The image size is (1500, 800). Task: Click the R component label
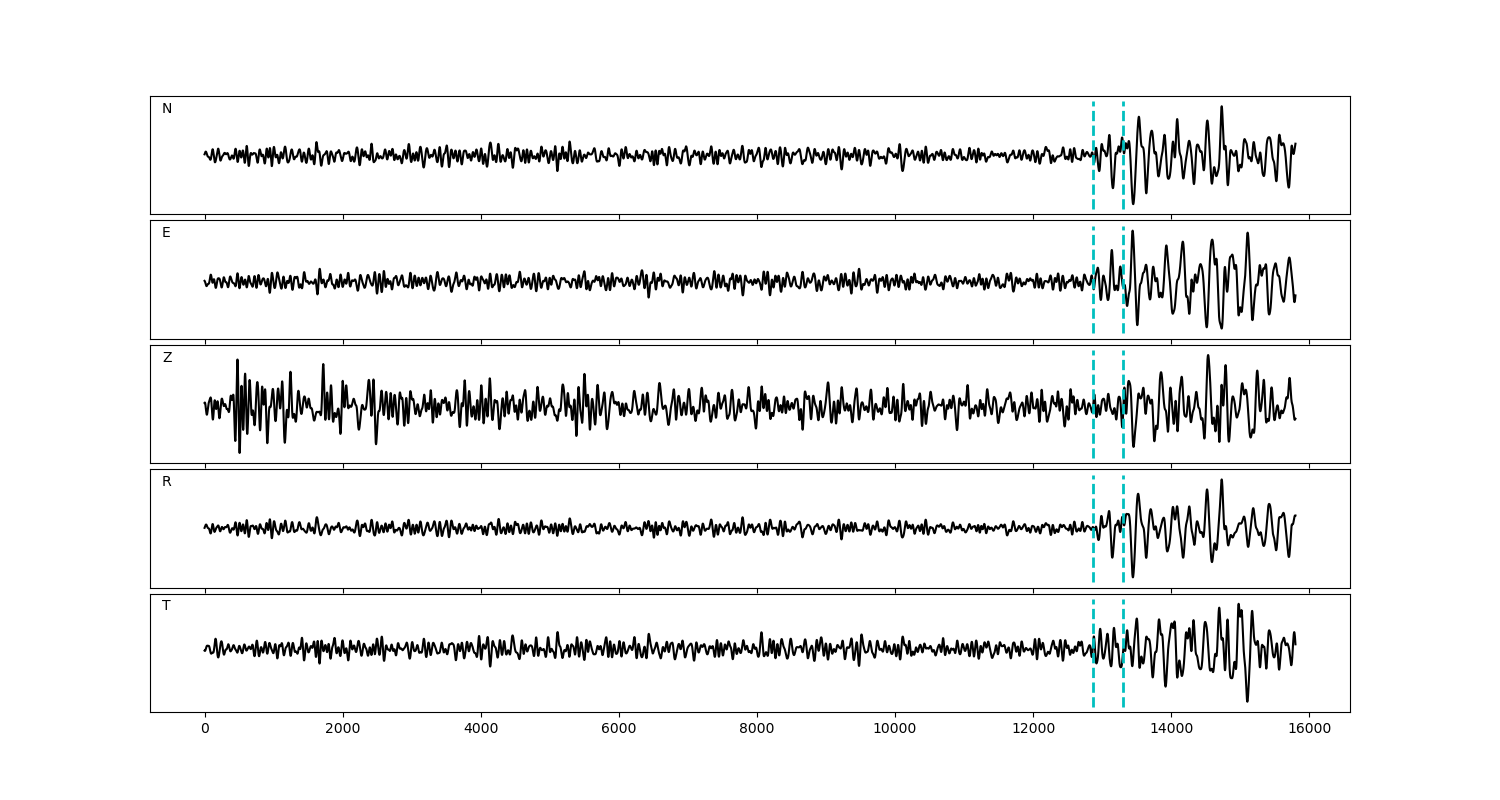[x=167, y=482]
